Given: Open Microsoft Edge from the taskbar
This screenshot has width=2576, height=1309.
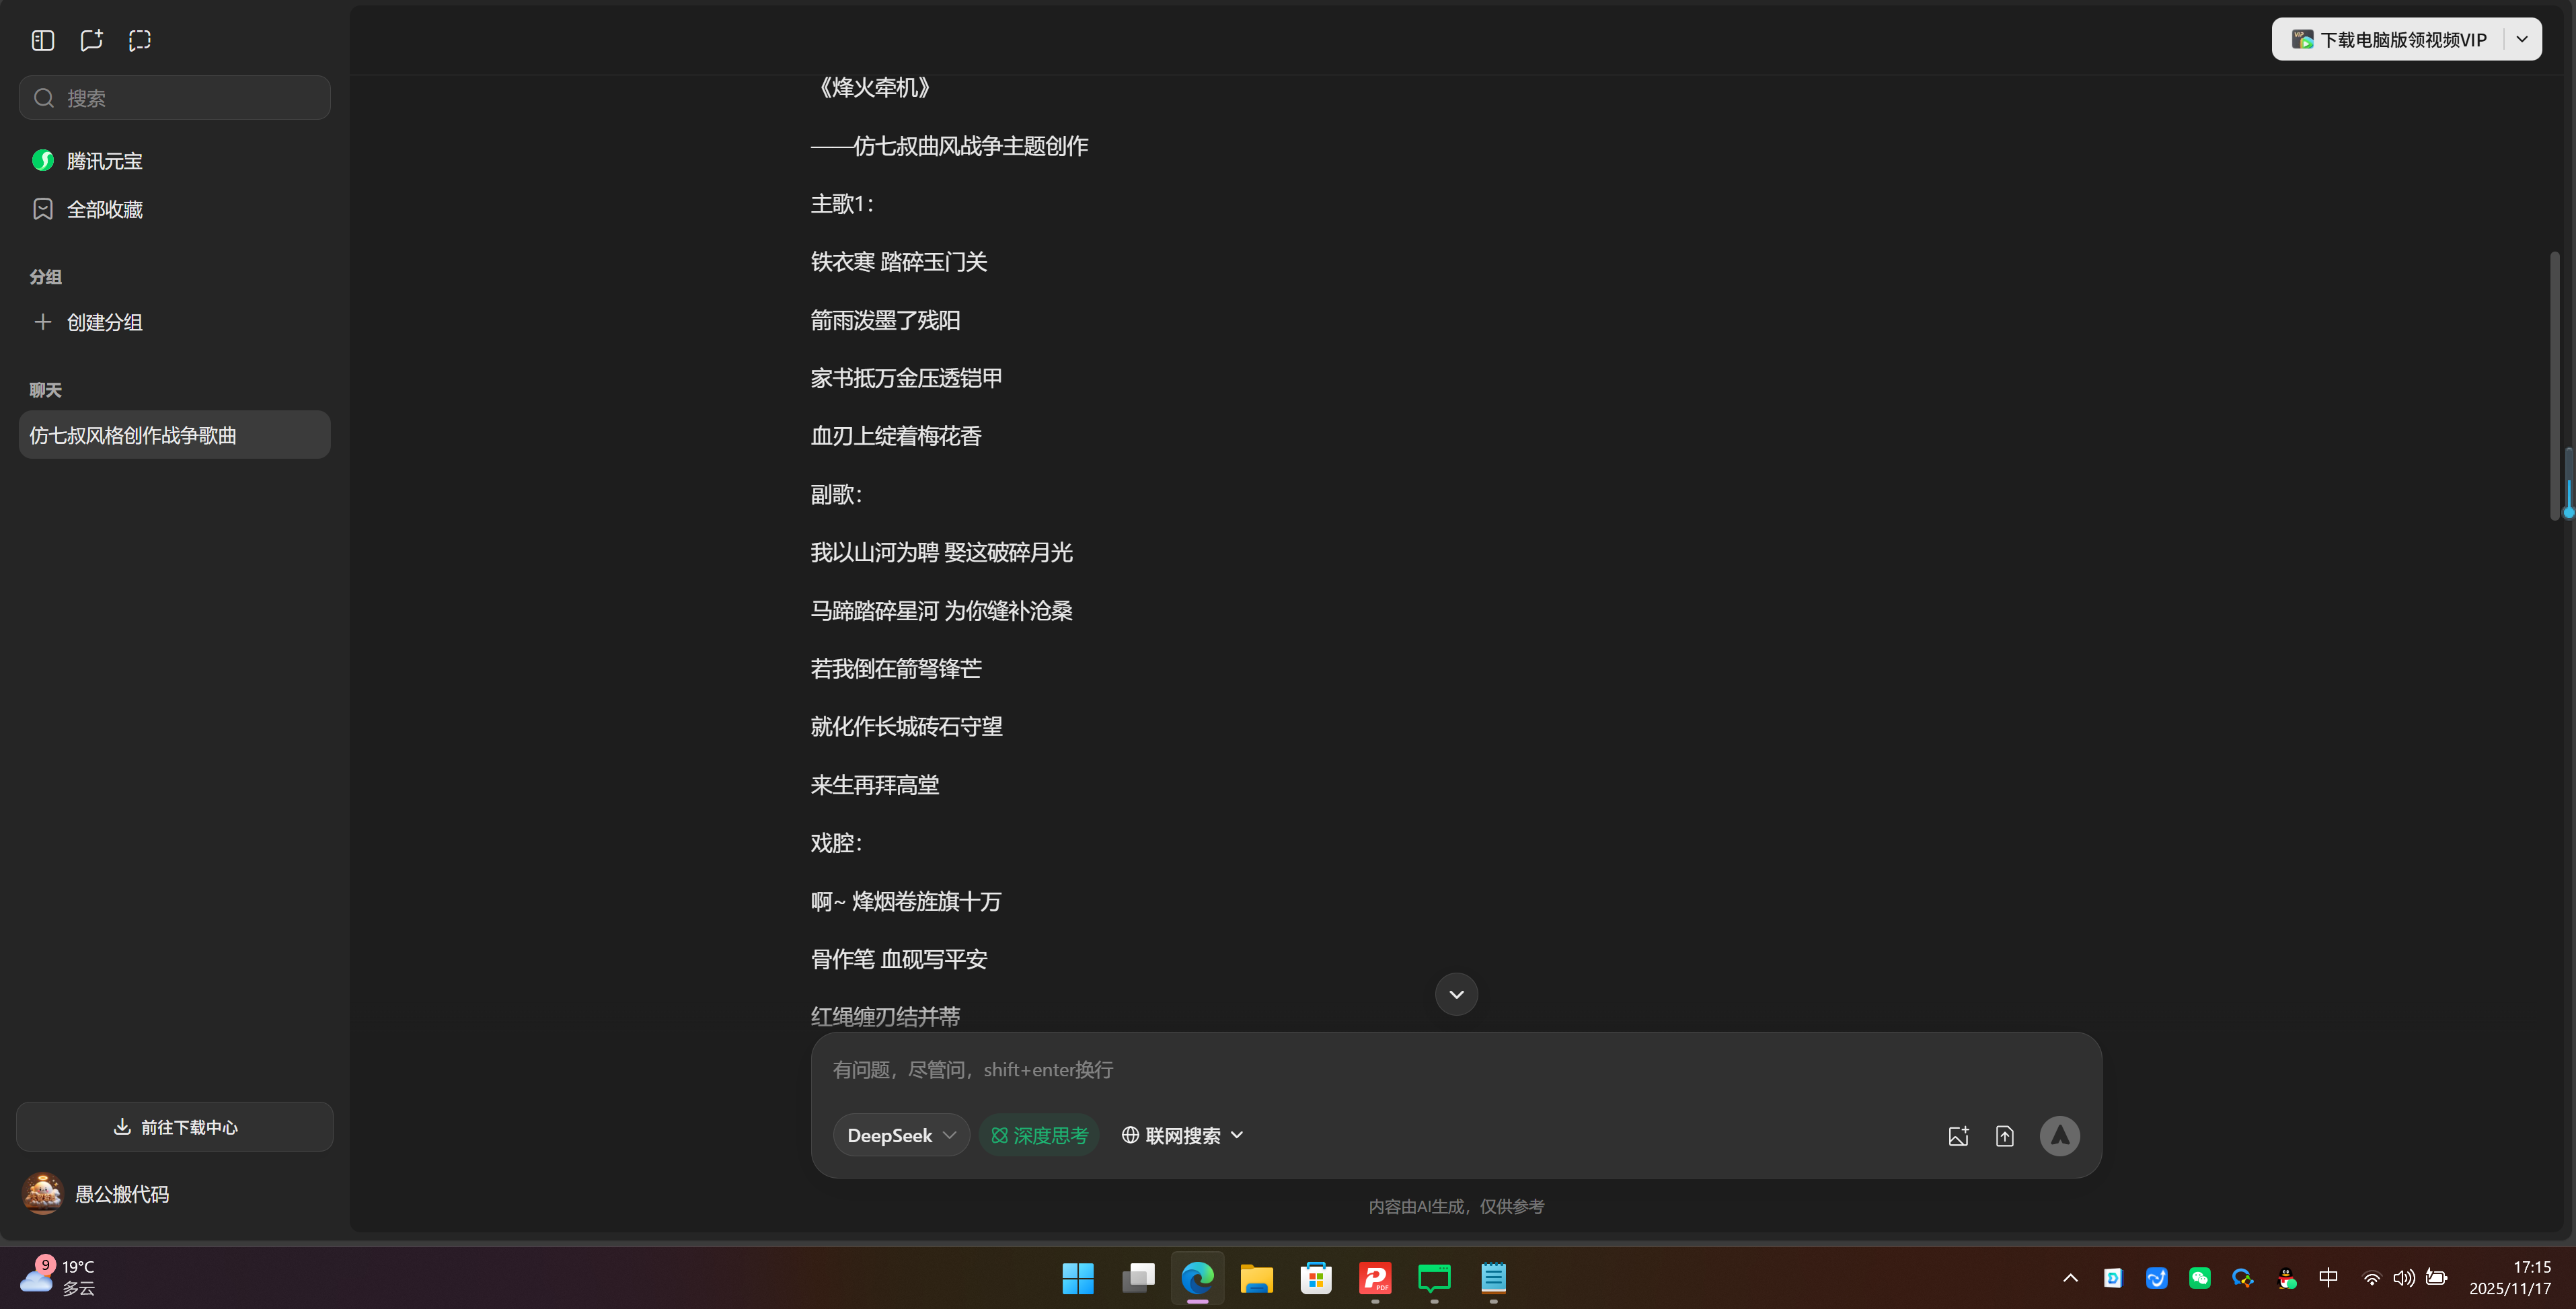Looking at the screenshot, I should click(x=1197, y=1279).
